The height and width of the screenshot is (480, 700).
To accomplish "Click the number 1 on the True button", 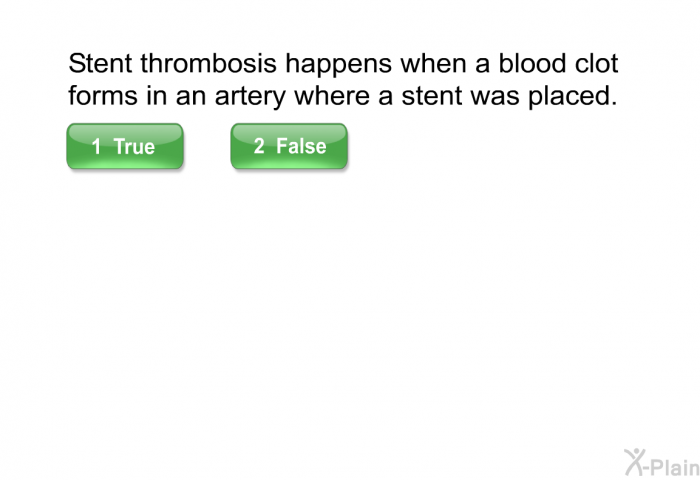I will [96, 146].
